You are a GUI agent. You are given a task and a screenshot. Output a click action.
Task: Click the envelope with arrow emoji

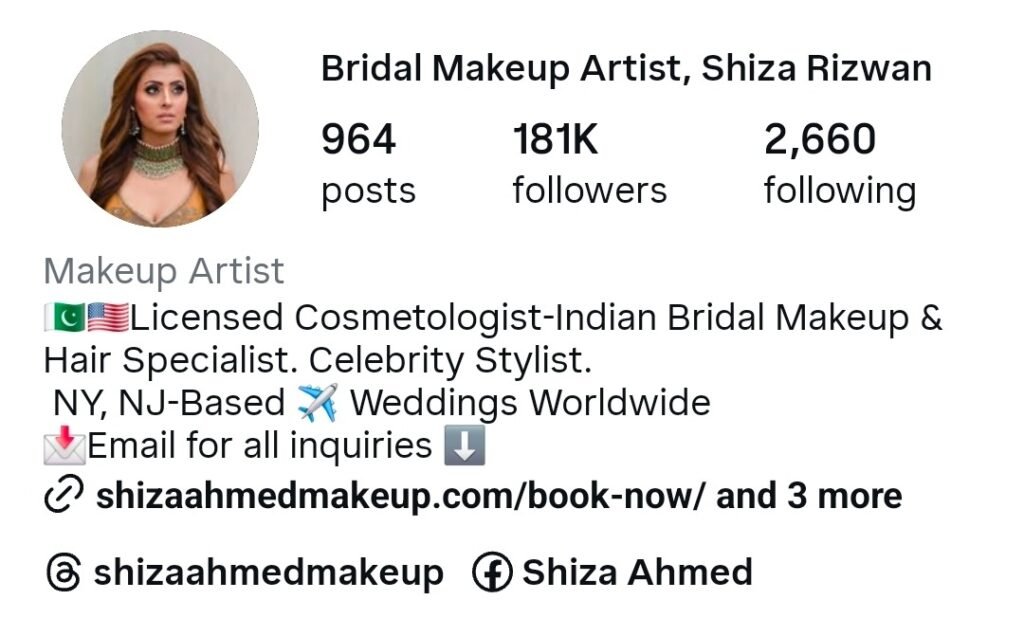pyautogui.click(x=64, y=446)
